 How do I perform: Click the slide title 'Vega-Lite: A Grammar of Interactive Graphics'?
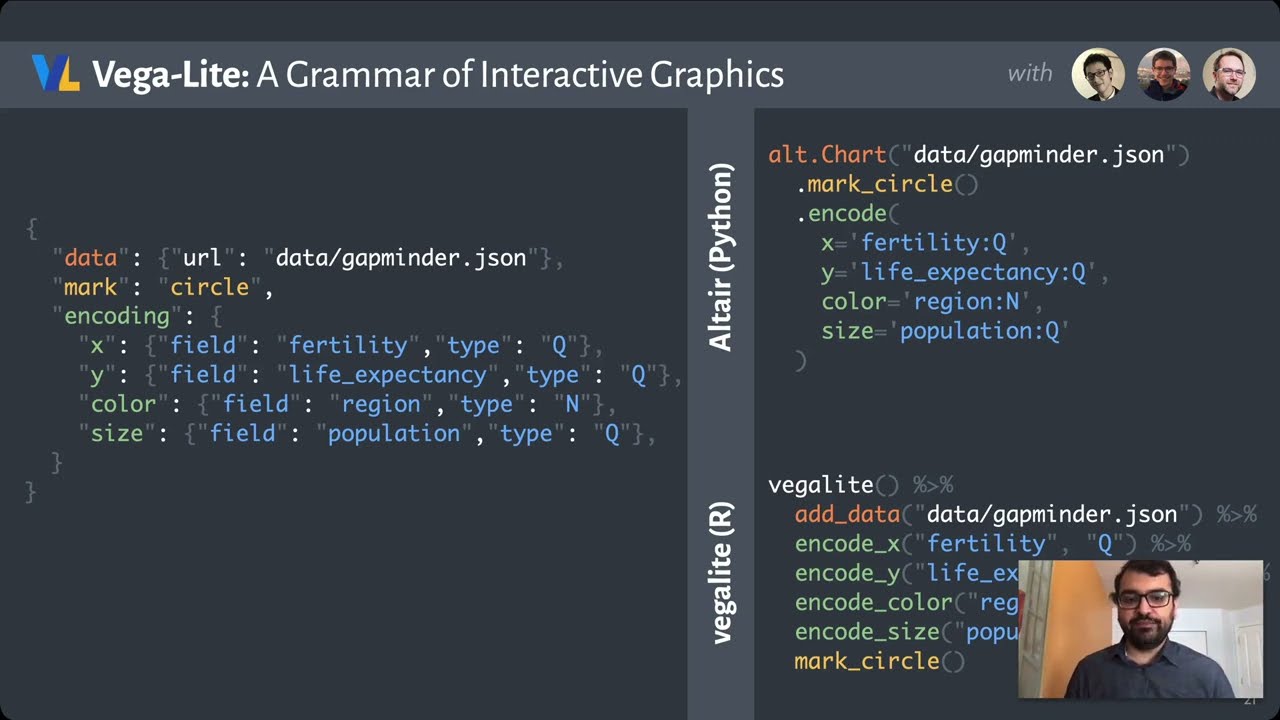point(438,75)
